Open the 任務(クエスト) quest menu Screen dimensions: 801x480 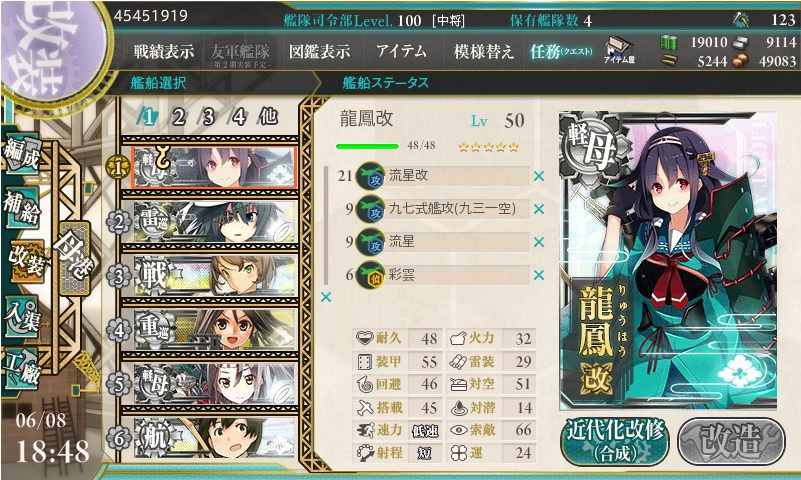tap(561, 51)
